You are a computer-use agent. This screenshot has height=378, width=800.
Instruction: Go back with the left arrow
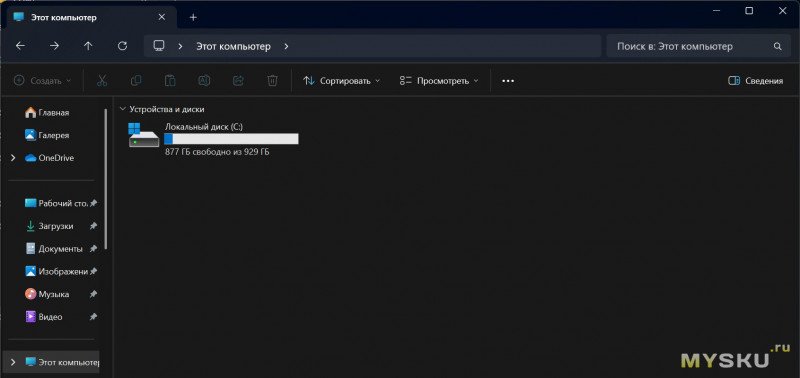click(20, 46)
